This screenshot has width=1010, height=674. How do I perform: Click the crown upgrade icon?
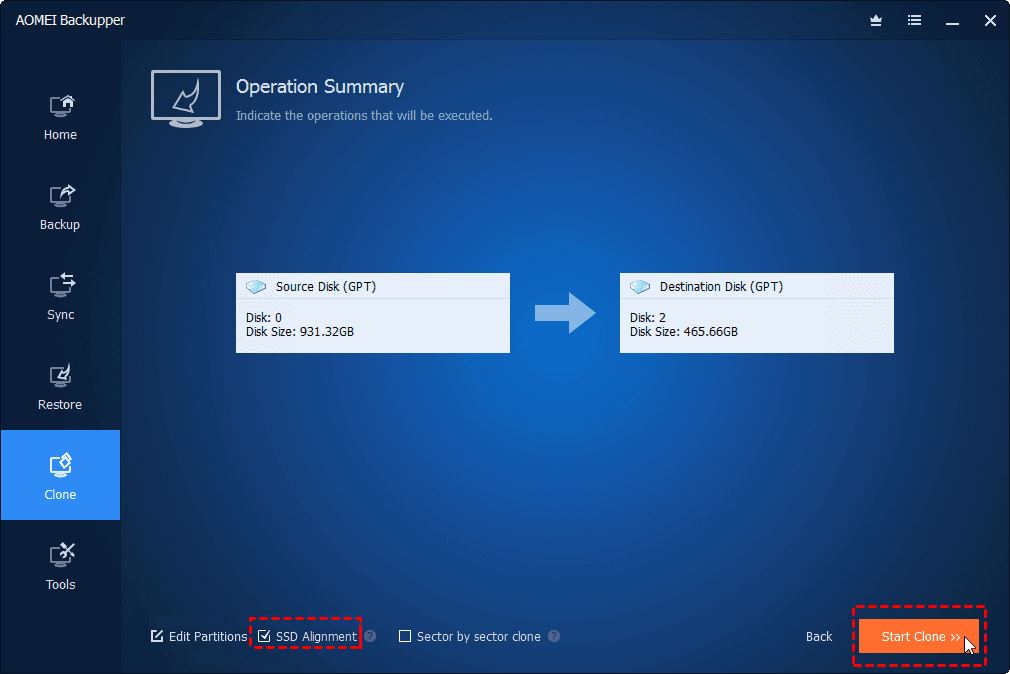click(x=876, y=20)
